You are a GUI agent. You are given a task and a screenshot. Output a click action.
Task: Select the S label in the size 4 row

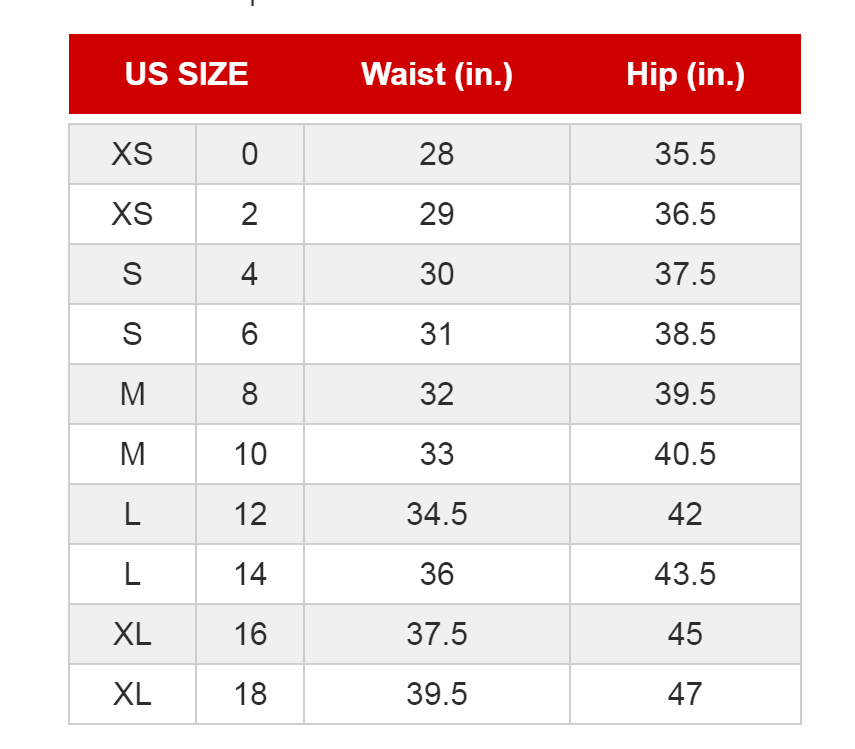[x=132, y=274]
